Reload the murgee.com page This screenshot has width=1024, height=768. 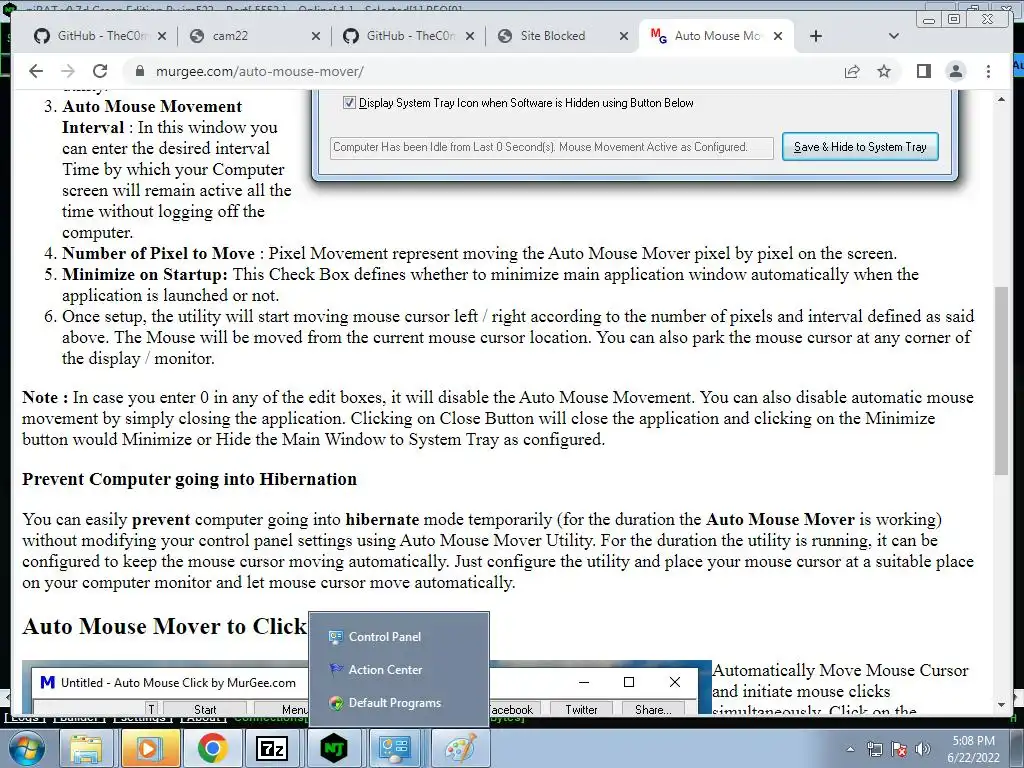click(100, 71)
